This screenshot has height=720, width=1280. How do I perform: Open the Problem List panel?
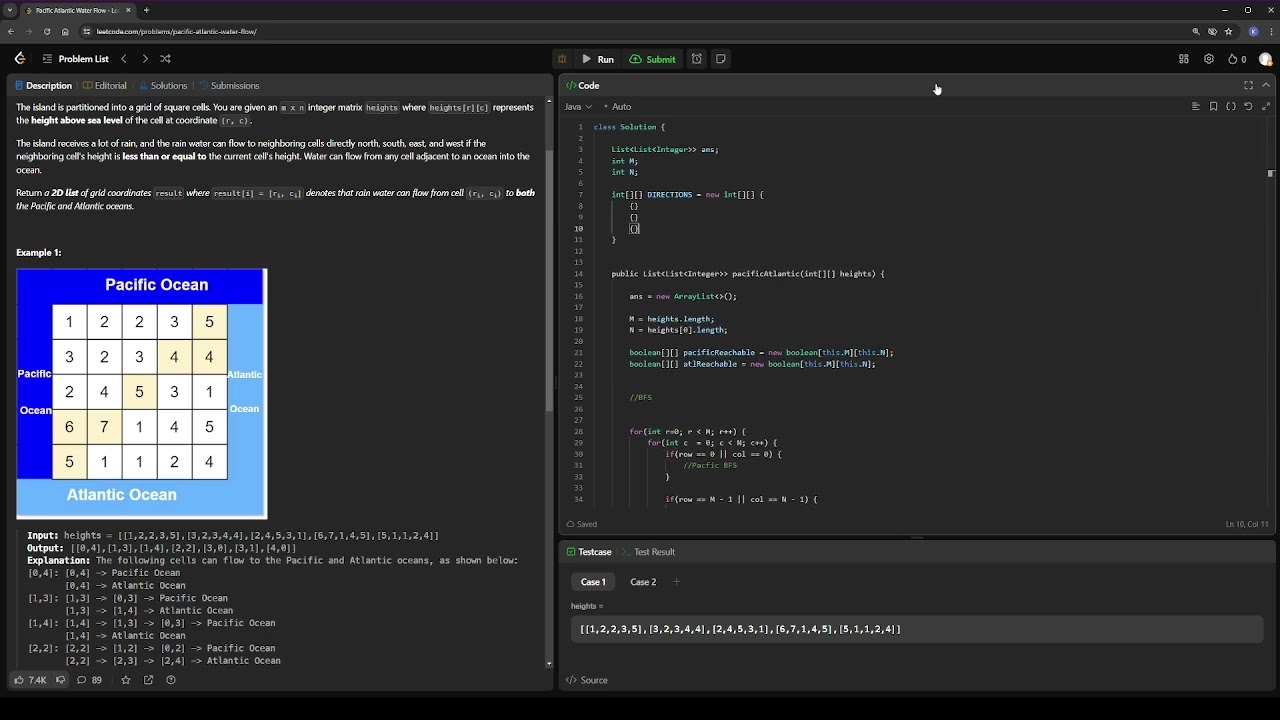pos(75,59)
